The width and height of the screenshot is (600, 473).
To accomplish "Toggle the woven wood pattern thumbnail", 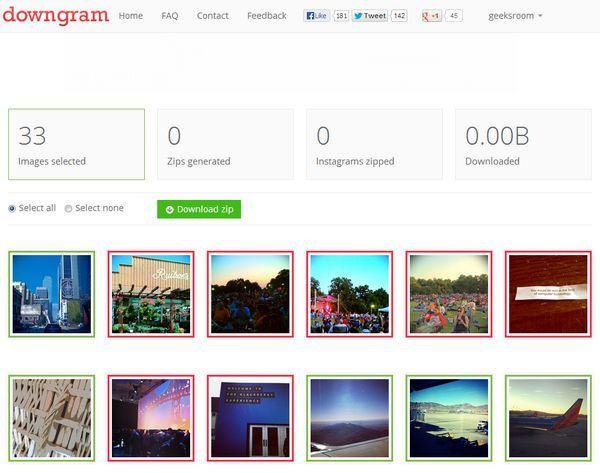I will (52, 418).
